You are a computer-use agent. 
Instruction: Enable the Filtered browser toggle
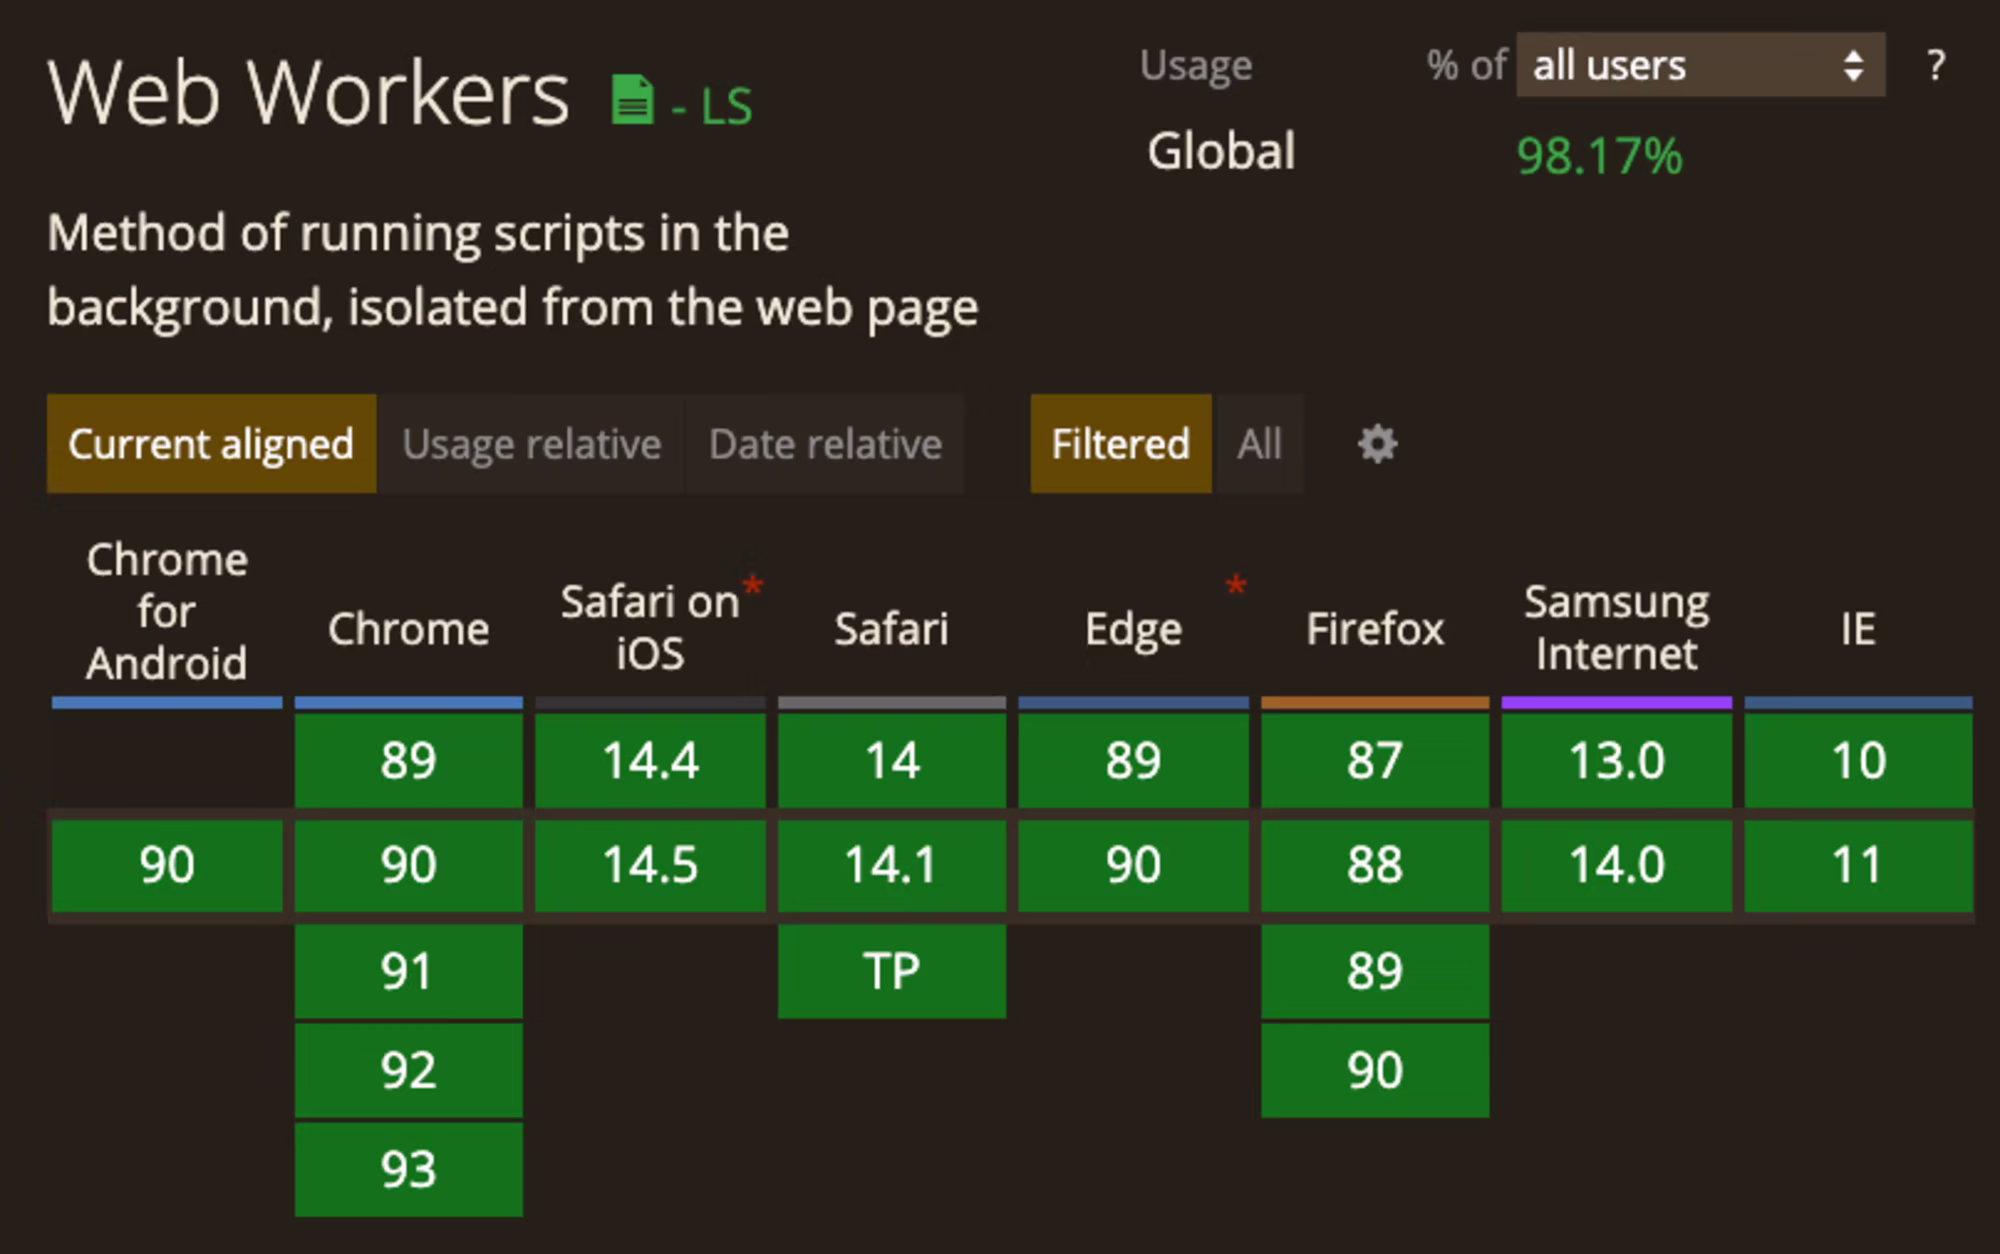(x=1120, y=444)
